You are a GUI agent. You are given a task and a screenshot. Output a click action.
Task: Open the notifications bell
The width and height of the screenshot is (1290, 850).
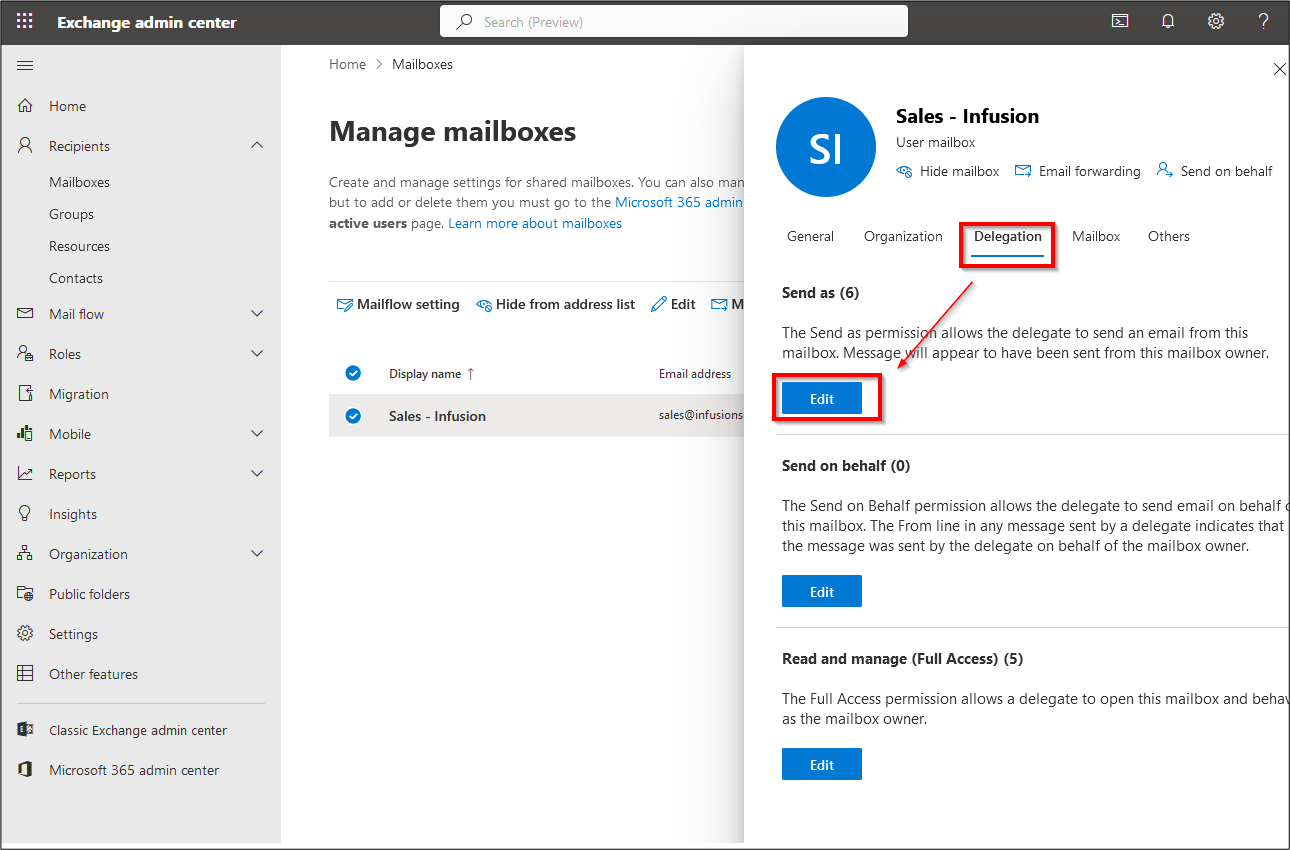[1168, 21]
